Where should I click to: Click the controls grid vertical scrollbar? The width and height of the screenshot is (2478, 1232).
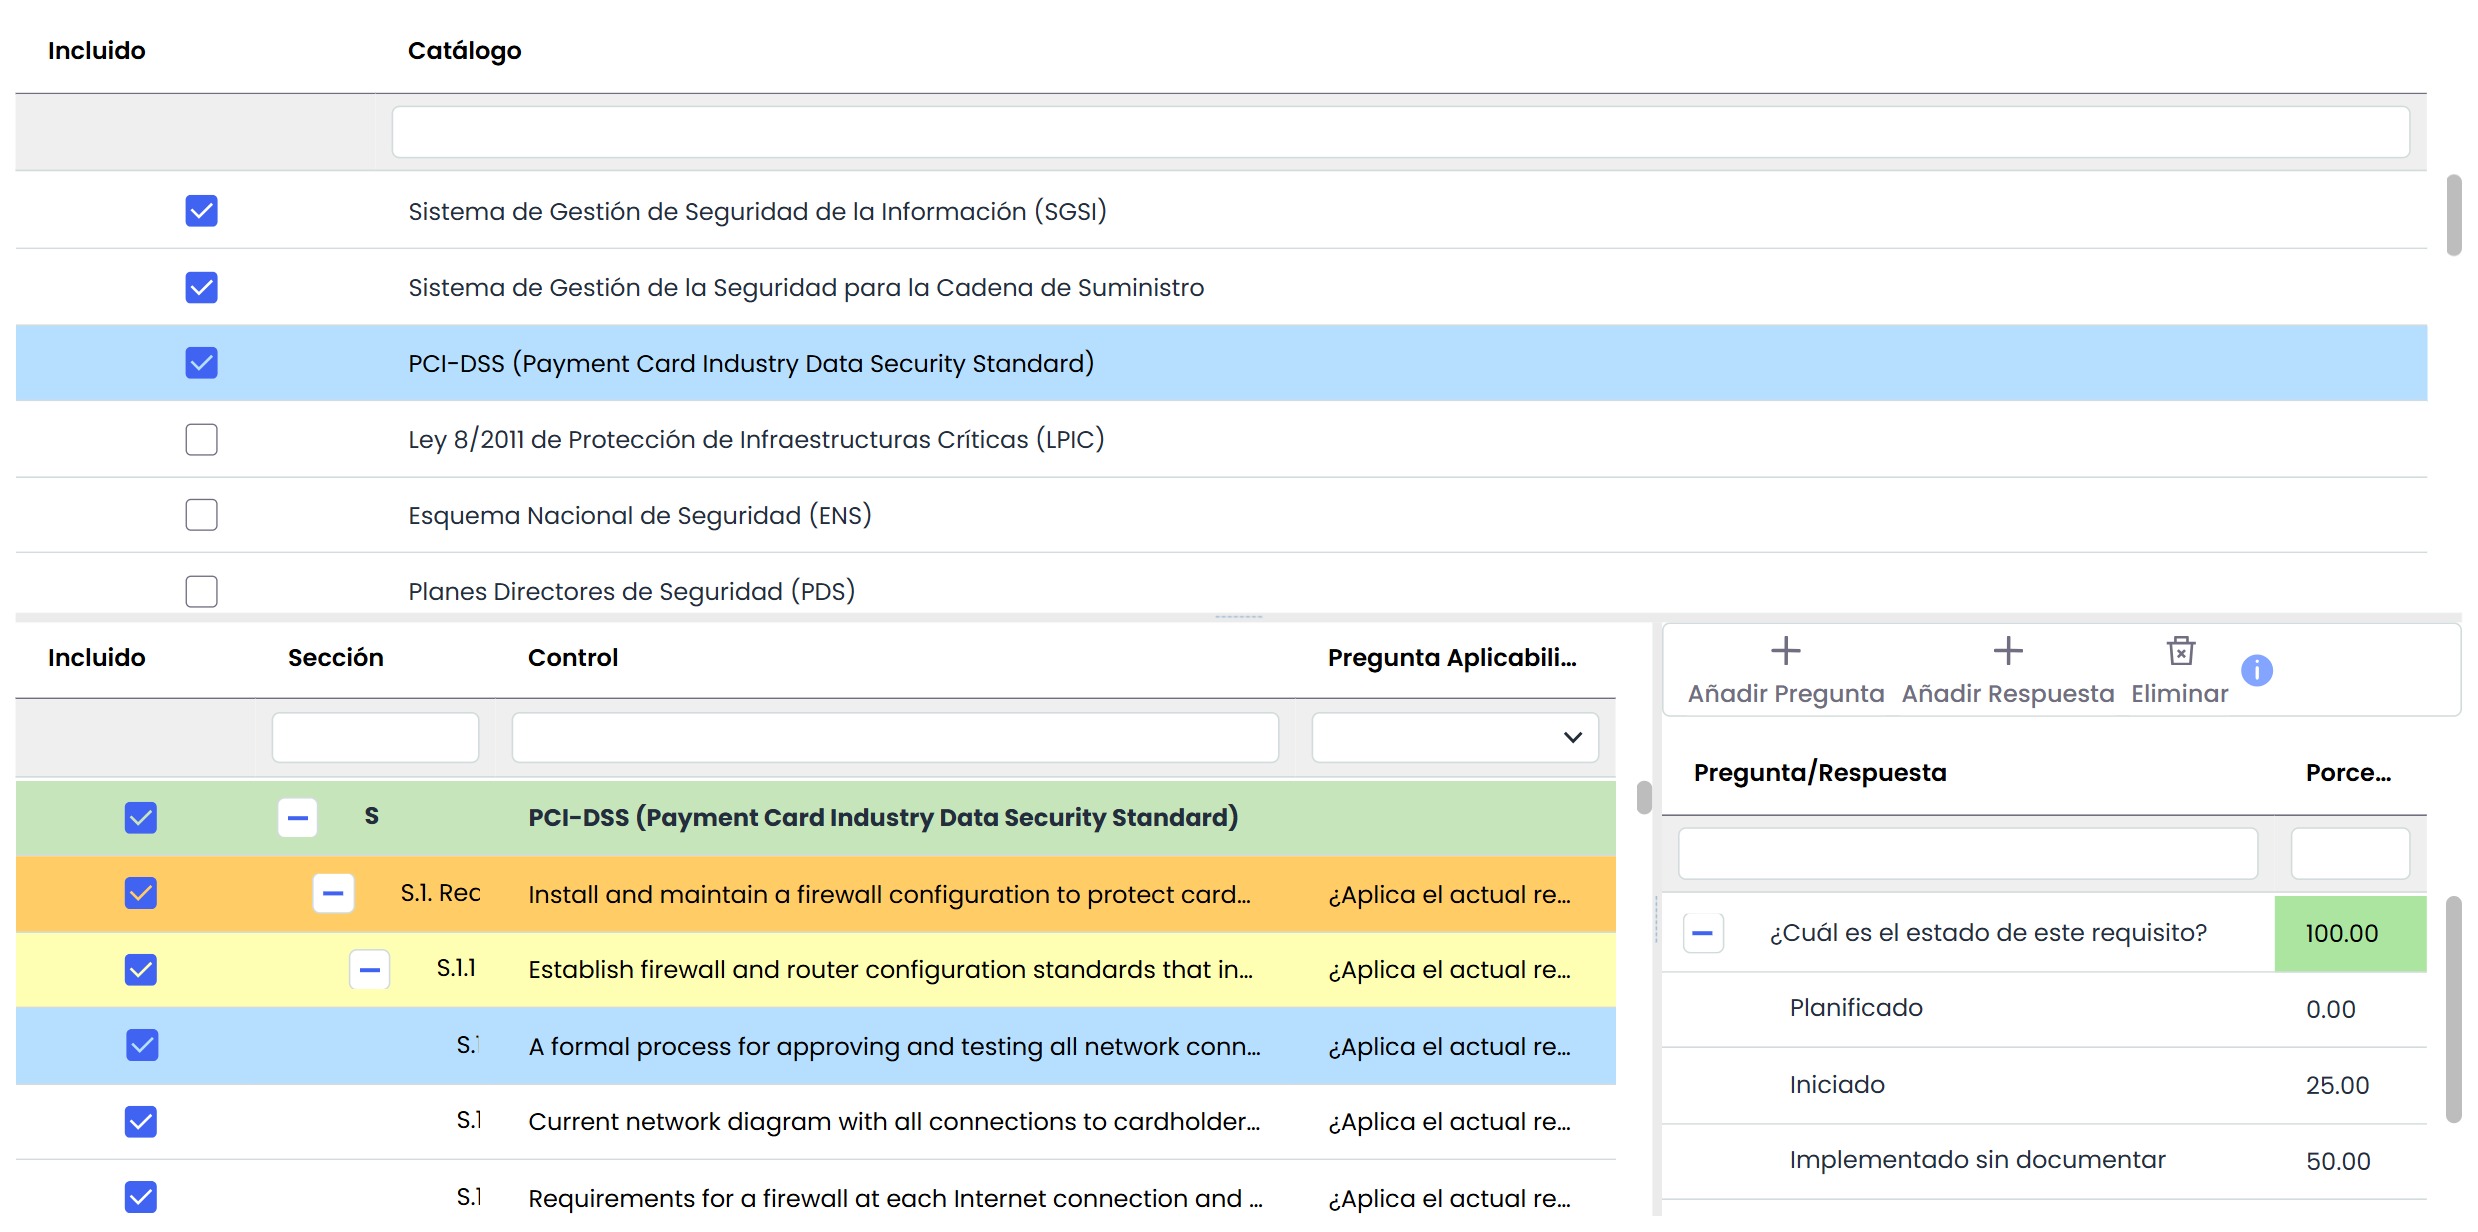click(1644, 798)
